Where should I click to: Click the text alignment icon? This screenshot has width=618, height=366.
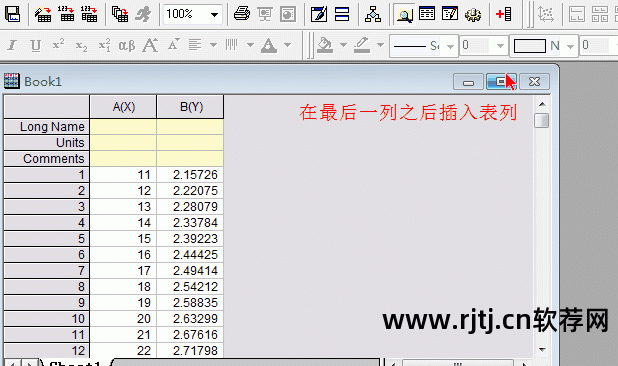(195, 45)
